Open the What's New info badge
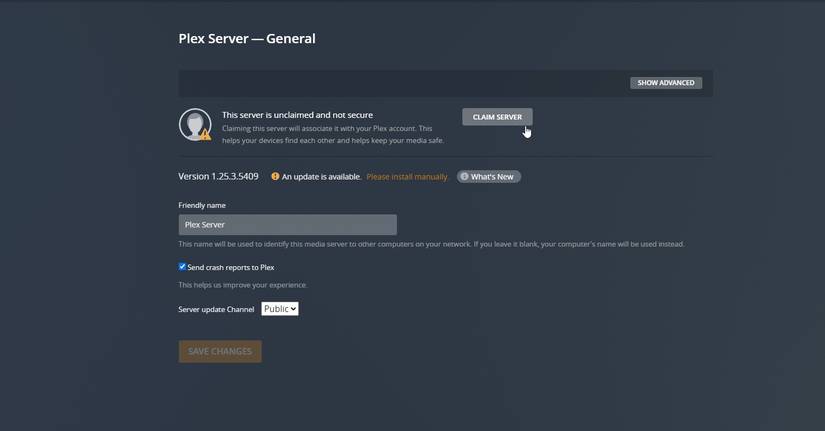 (x=489, y=177)
